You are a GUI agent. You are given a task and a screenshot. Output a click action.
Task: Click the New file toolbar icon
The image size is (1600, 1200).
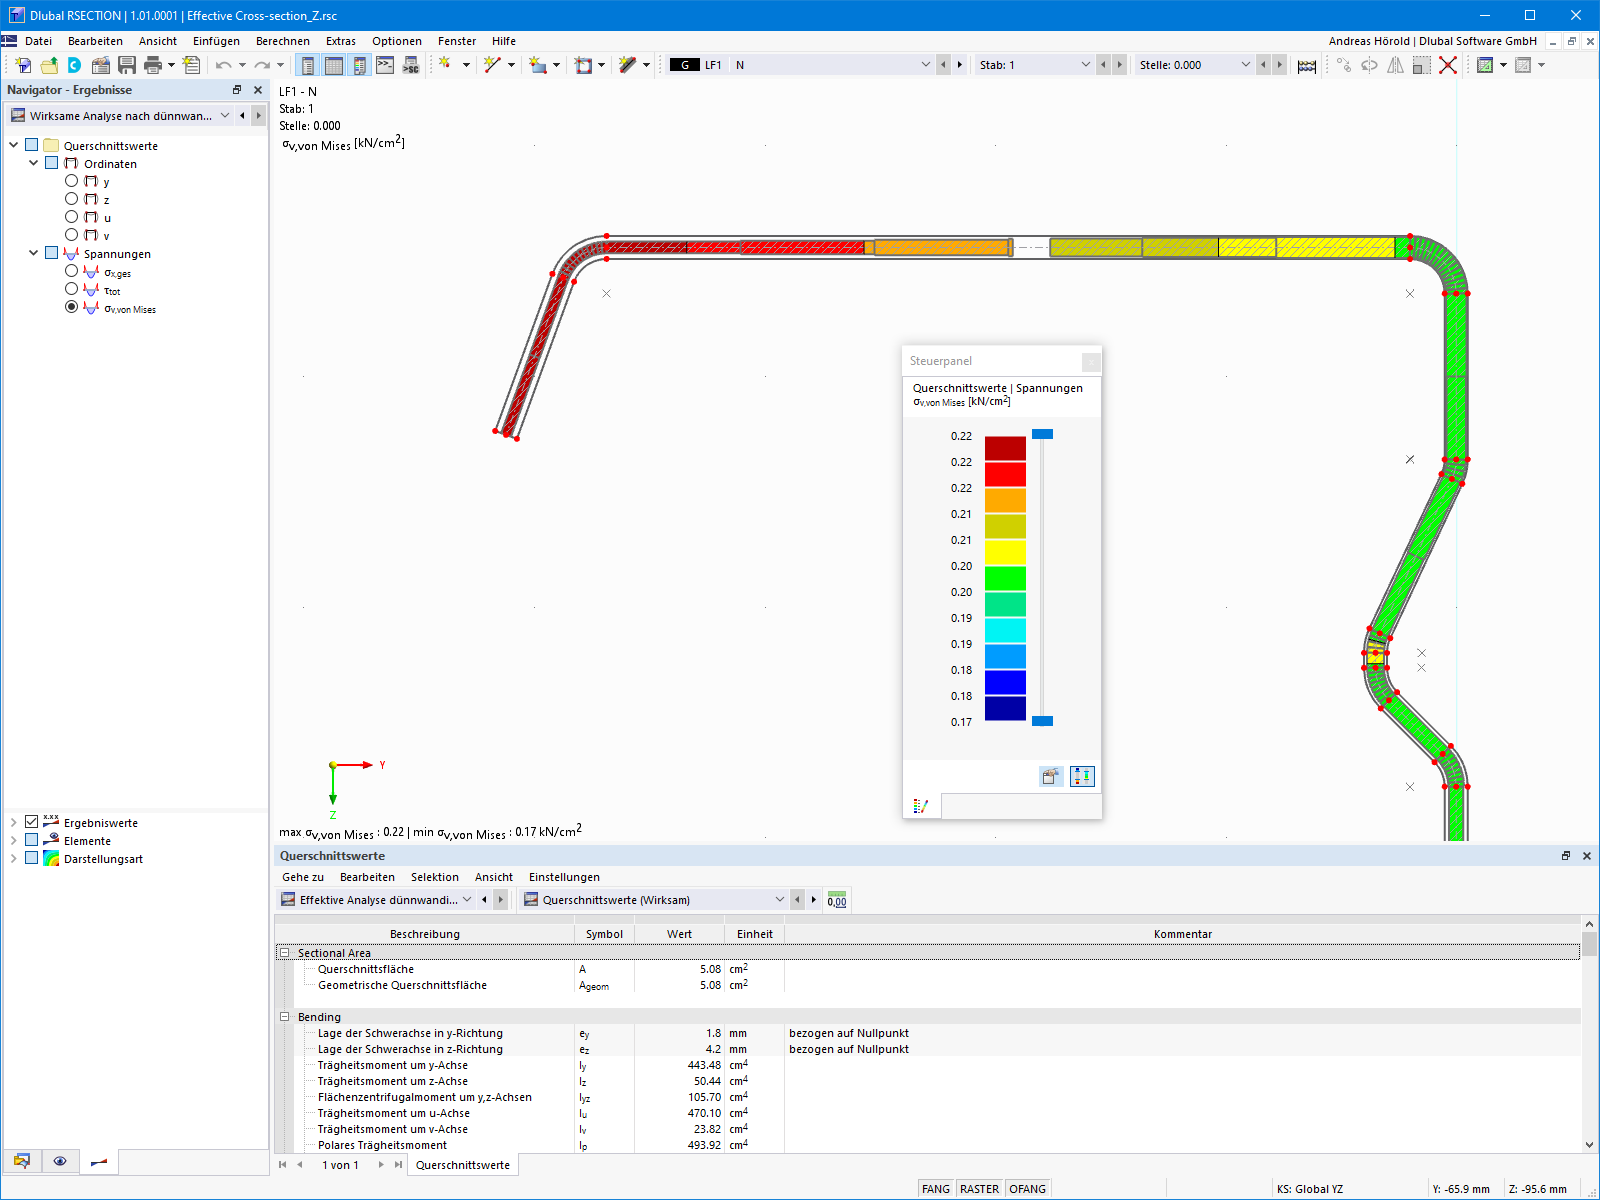click(23, 65)
